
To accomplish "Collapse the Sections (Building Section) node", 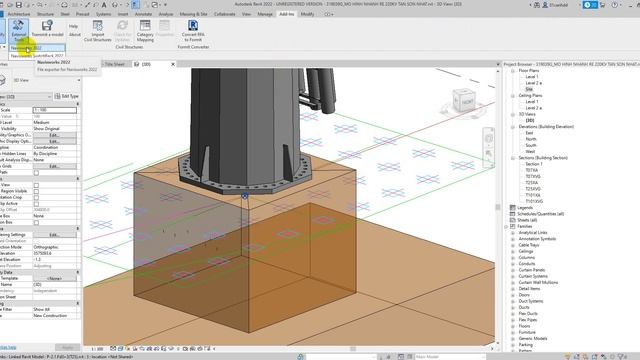I will coord(513,158).
